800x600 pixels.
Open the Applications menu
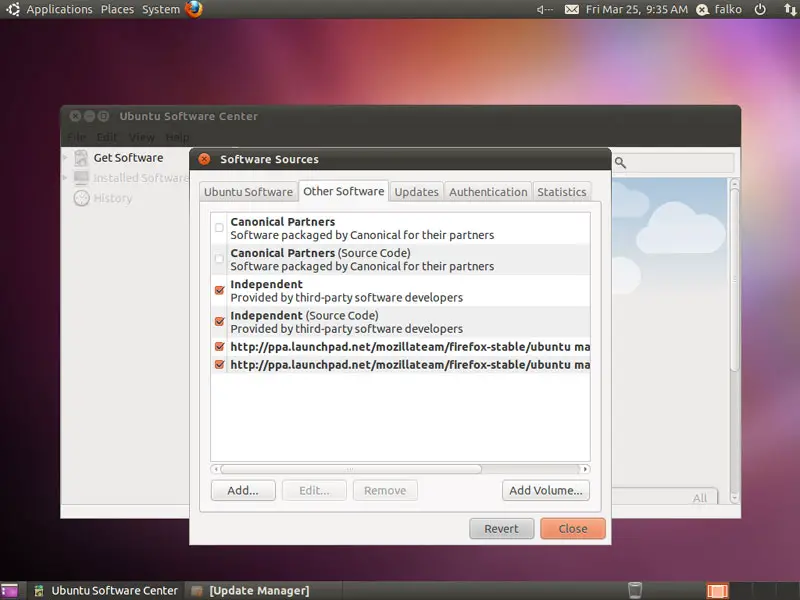click(59, 9)
